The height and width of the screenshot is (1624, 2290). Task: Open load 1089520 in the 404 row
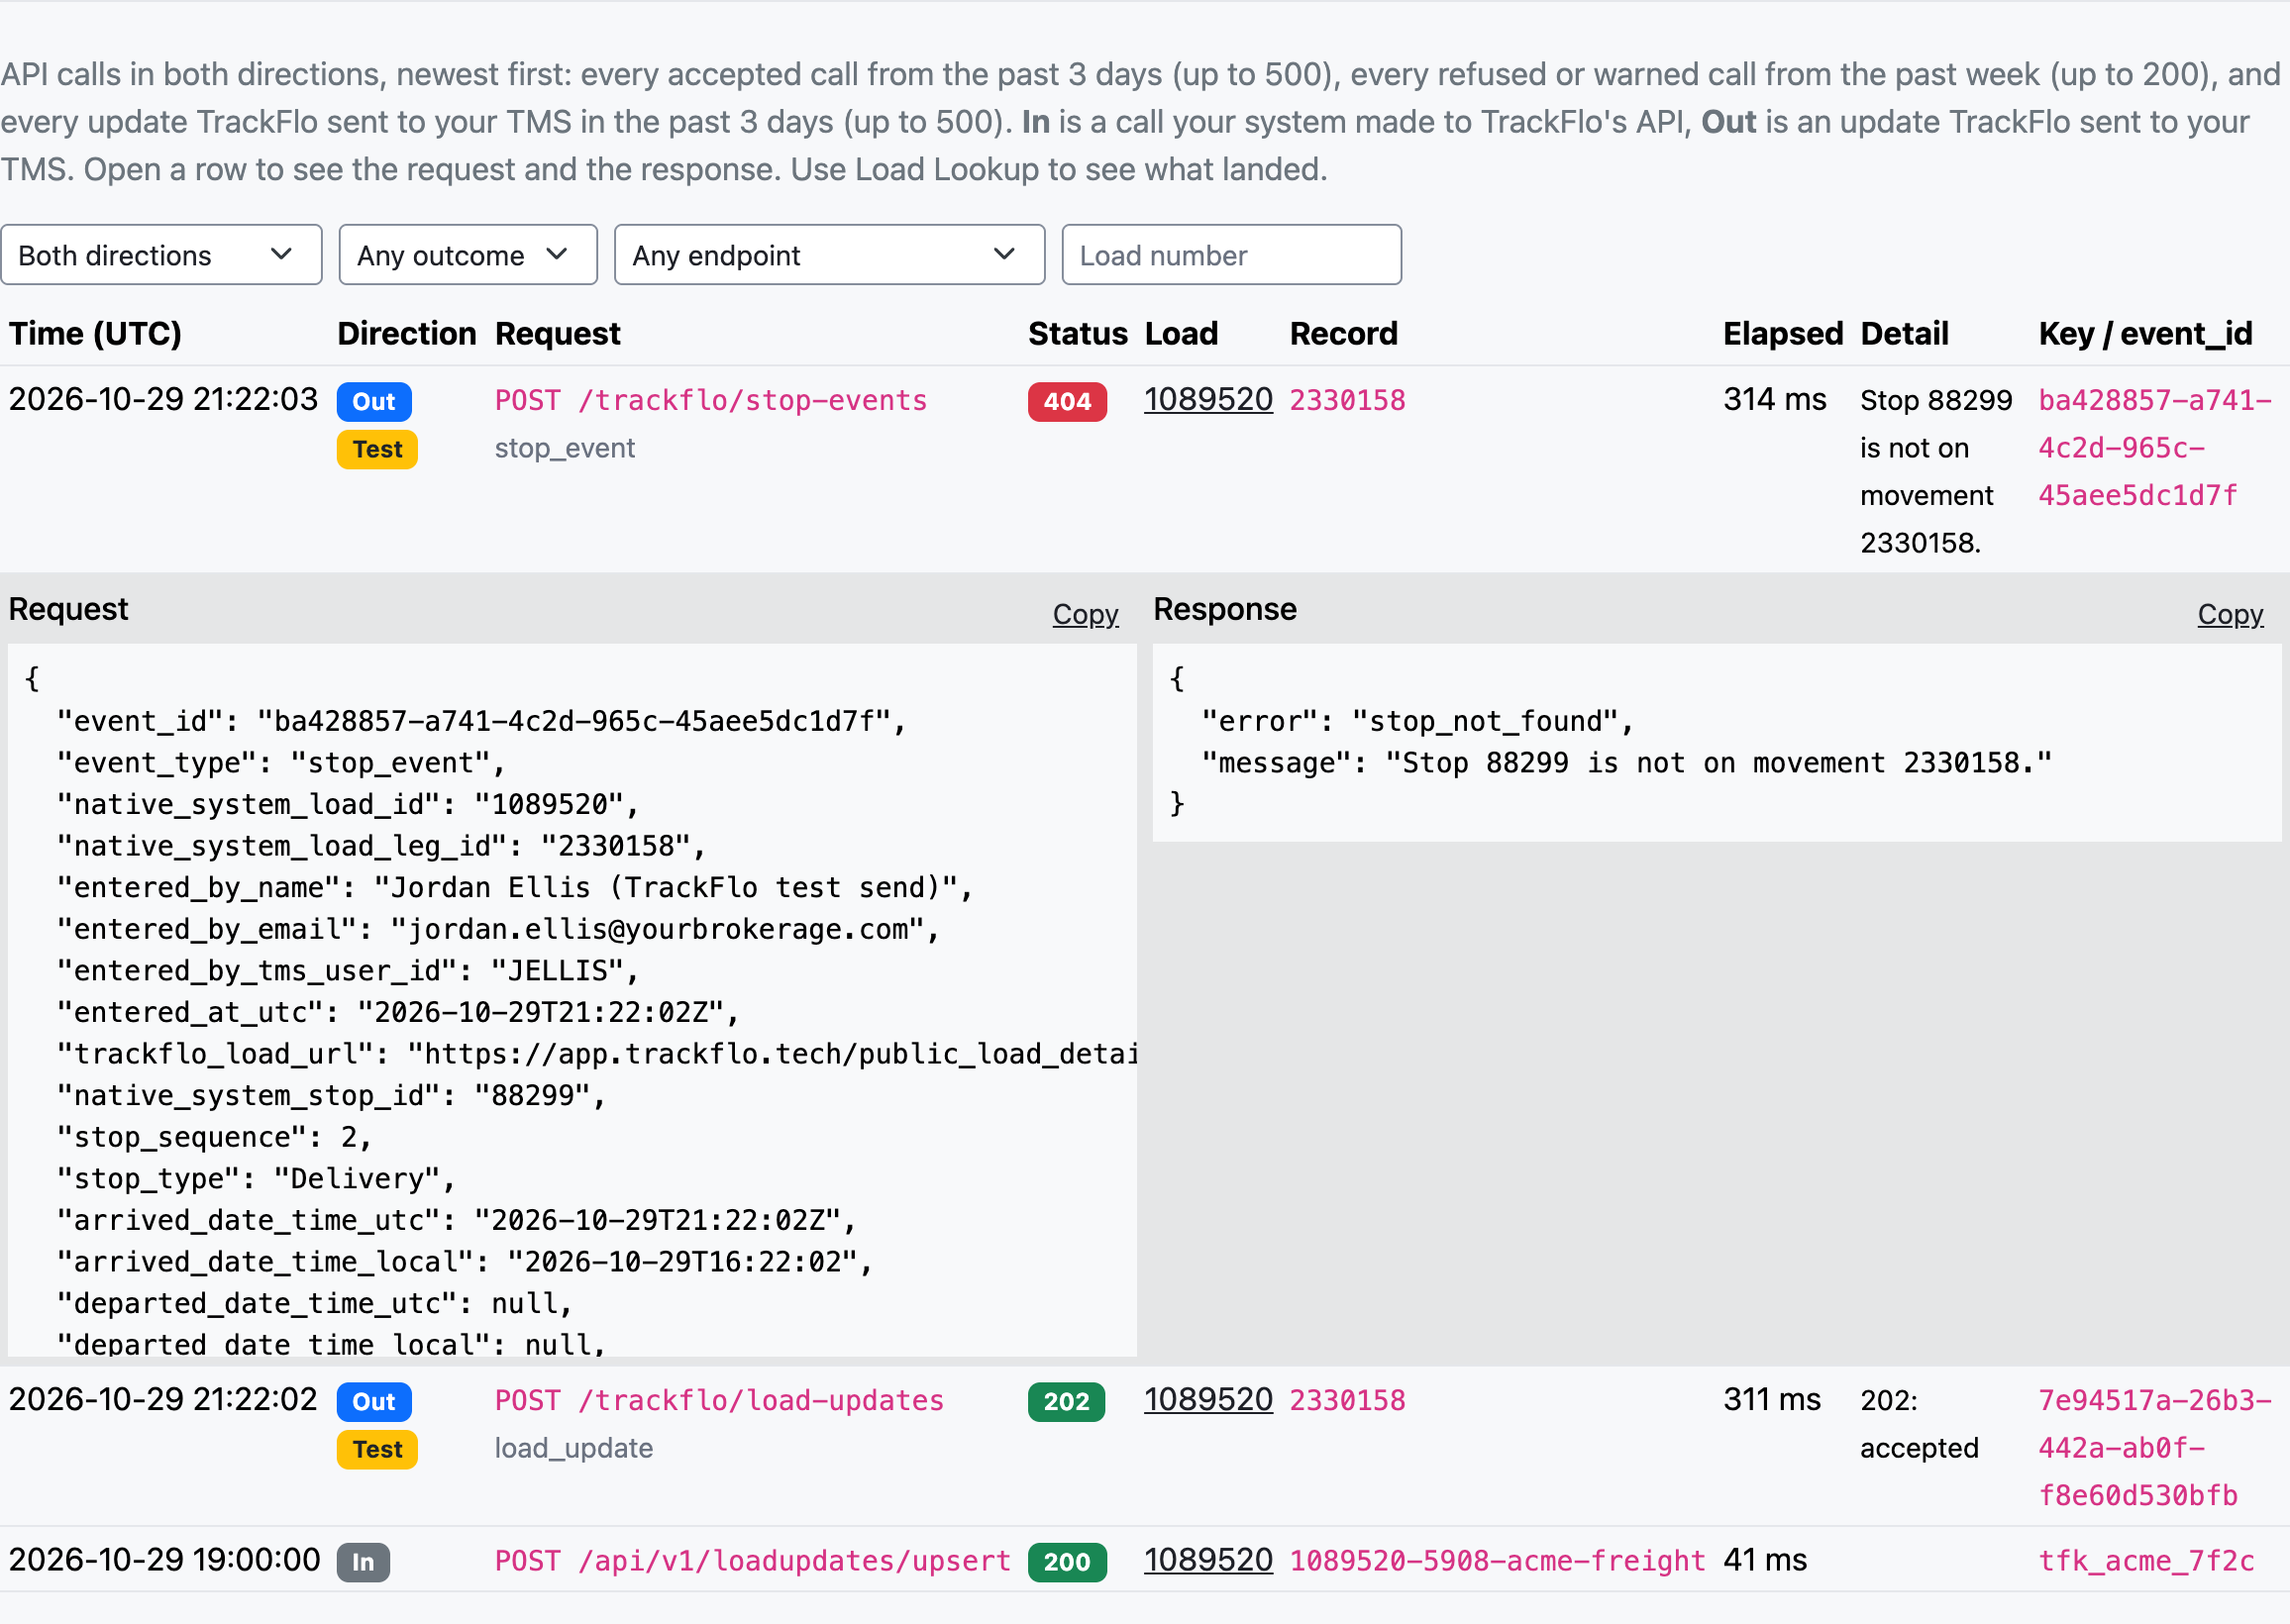(x=1208, y=400)
